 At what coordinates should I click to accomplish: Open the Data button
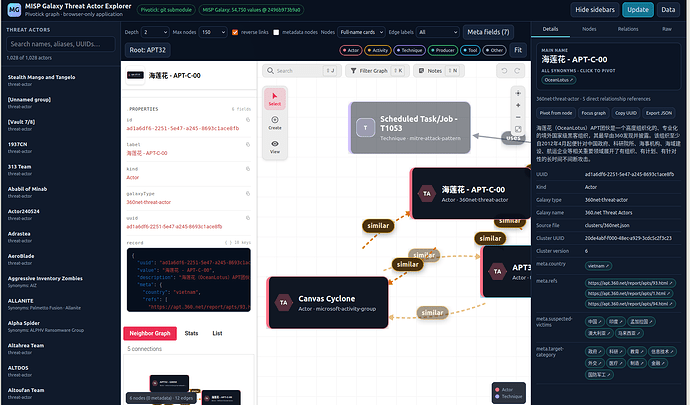pos(668,10)
